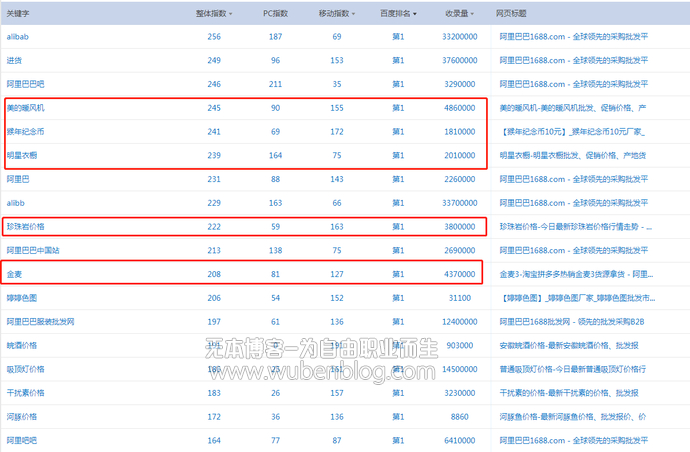The image size is (690, 452).
Task: Open page title link 珍珠岩价格-今日最新珍珠岩价格
Action: (576, 227)
